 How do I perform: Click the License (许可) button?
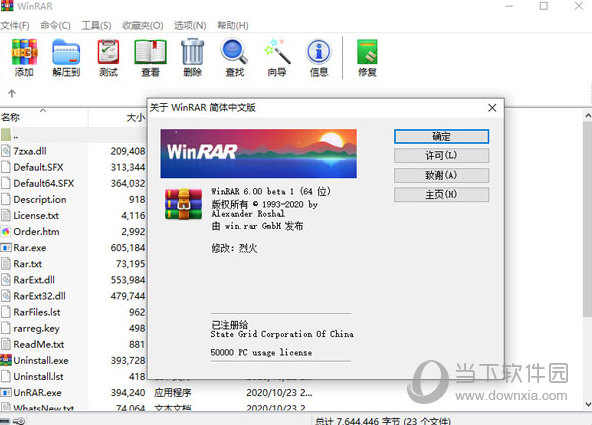pyautogui.click(x=441, y=156)
